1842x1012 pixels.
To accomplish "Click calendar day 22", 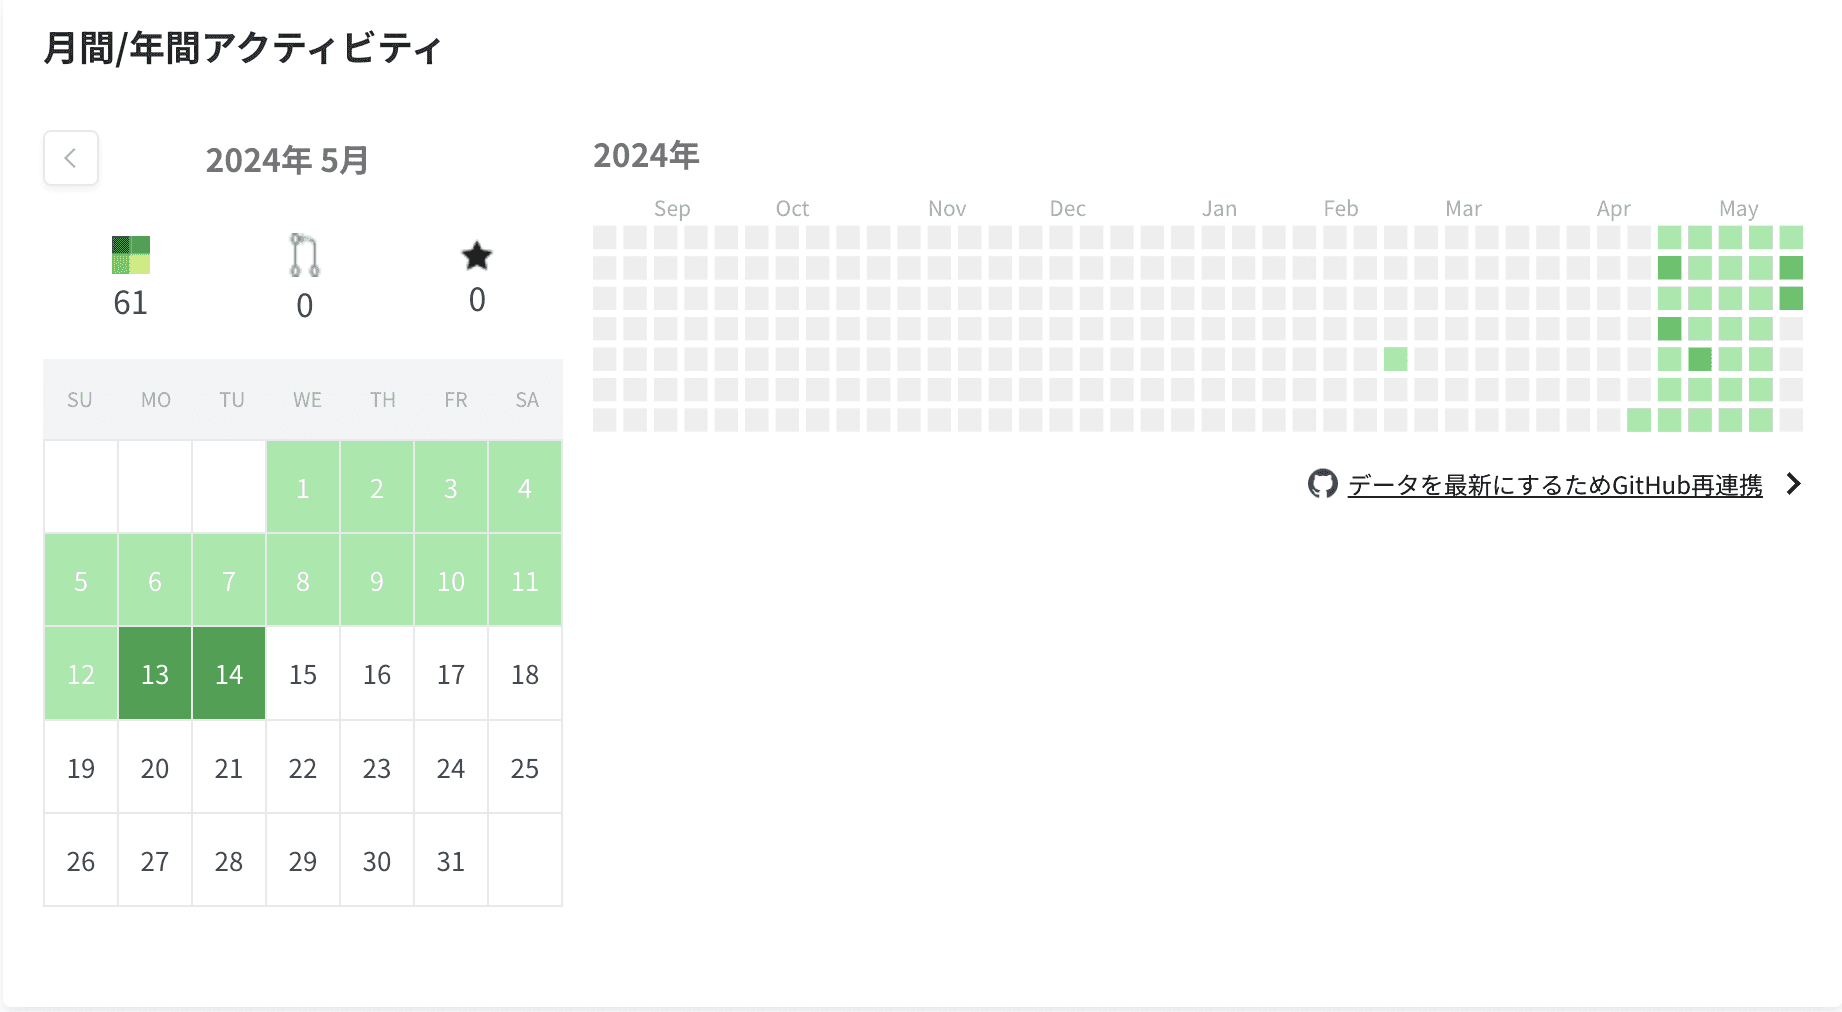I will [303, 768].
